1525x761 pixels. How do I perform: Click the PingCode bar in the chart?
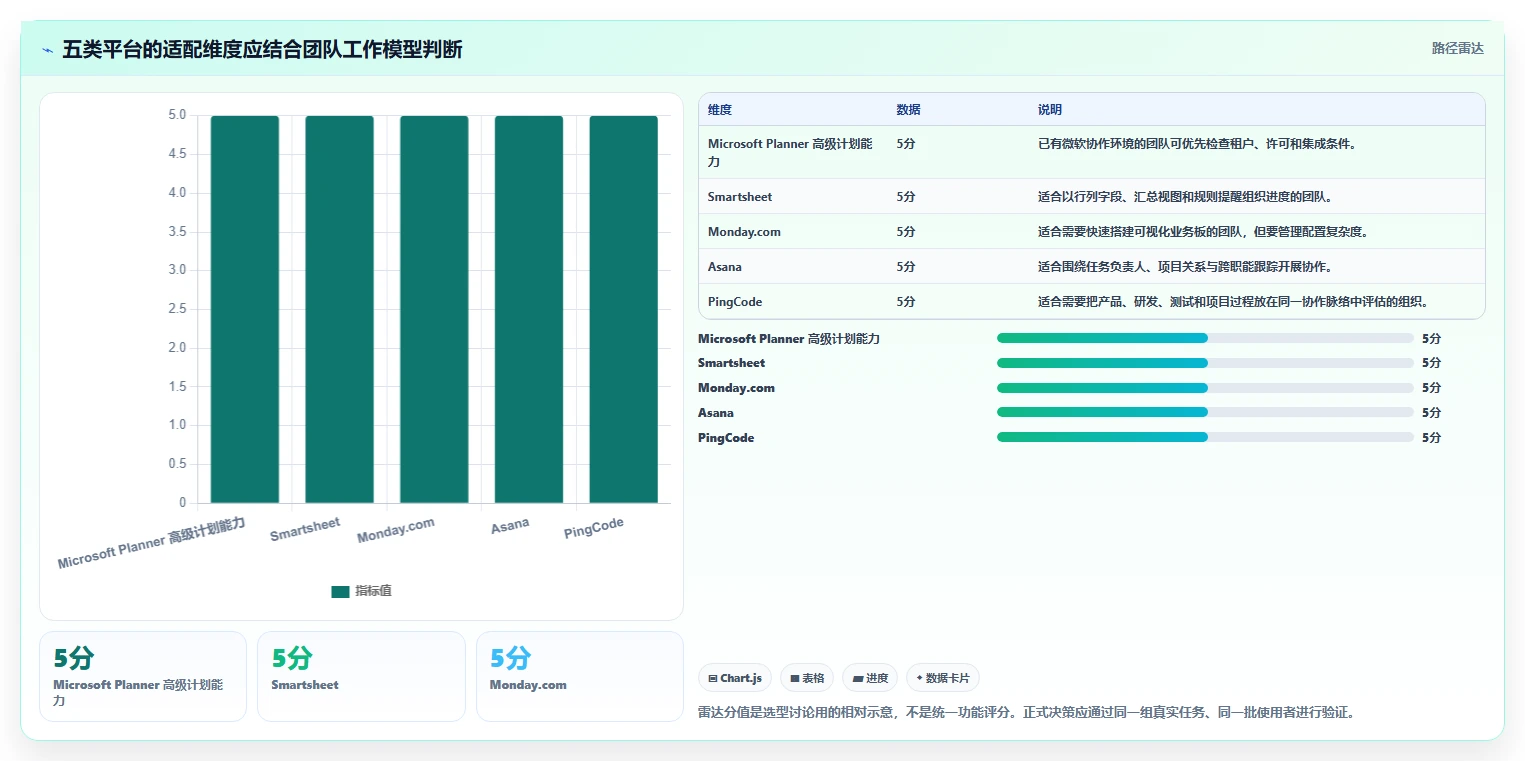pyautogui.click(x=623, y=309)
